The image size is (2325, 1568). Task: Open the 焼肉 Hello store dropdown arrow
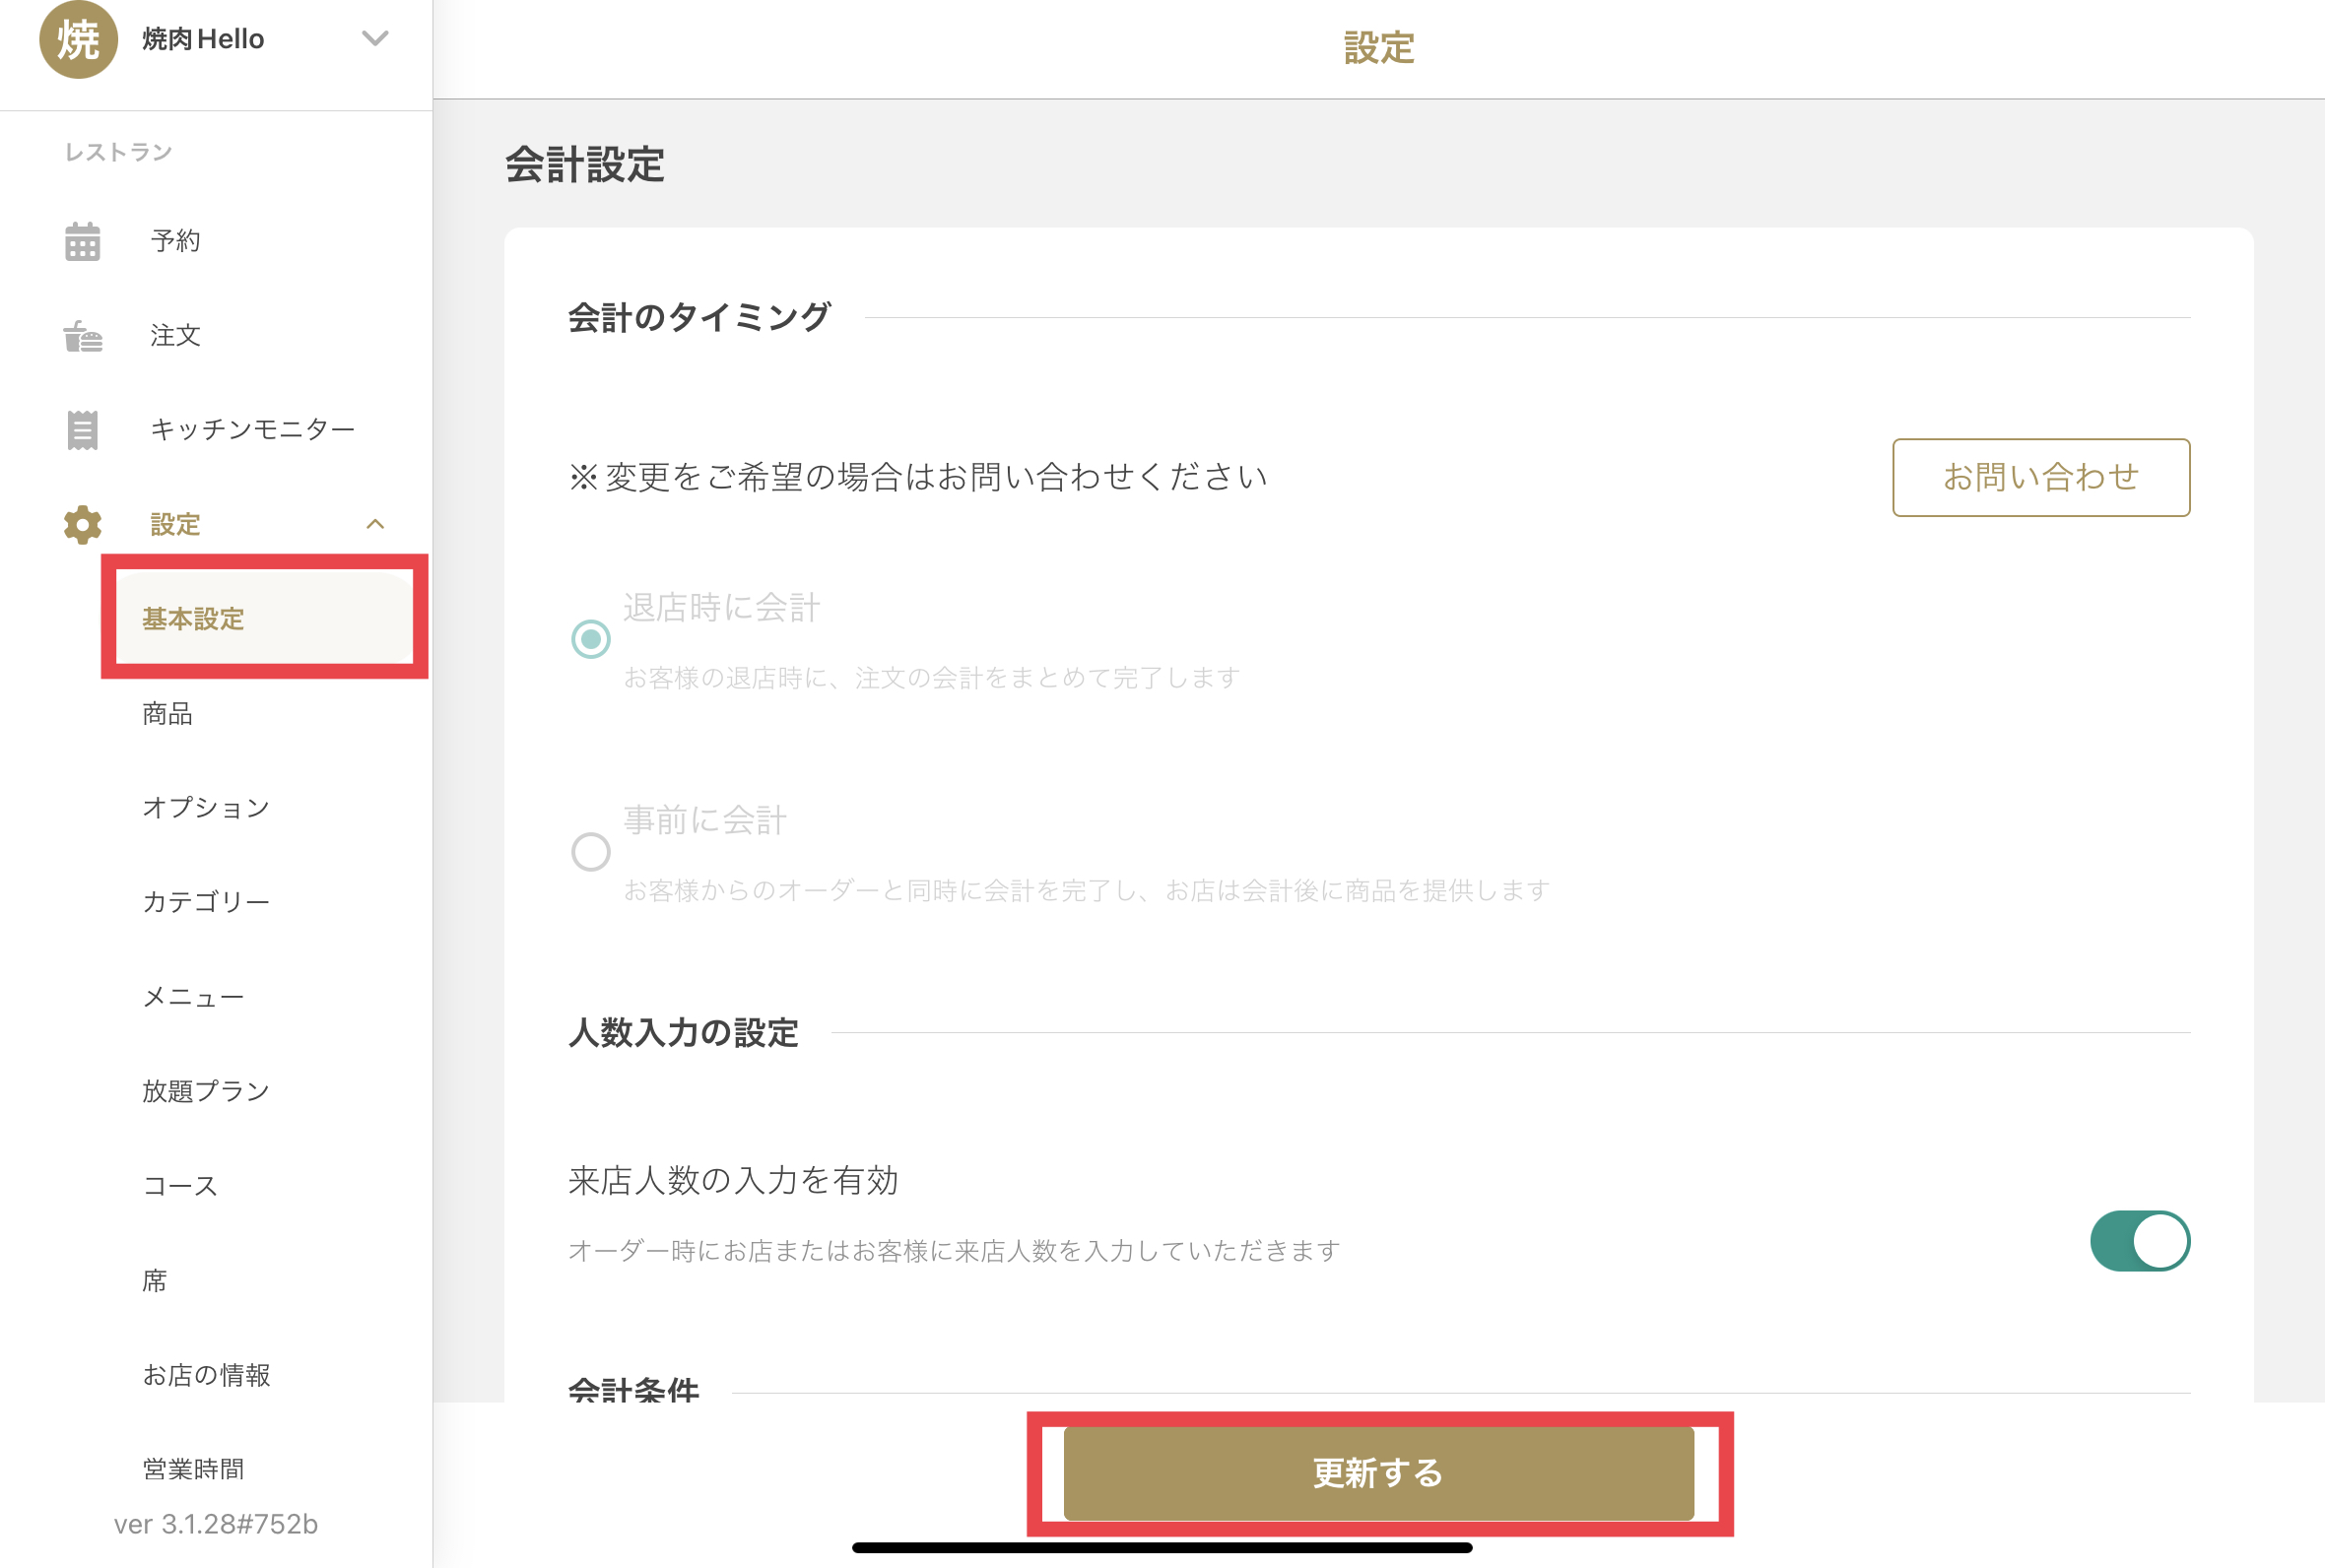[375, 39]
